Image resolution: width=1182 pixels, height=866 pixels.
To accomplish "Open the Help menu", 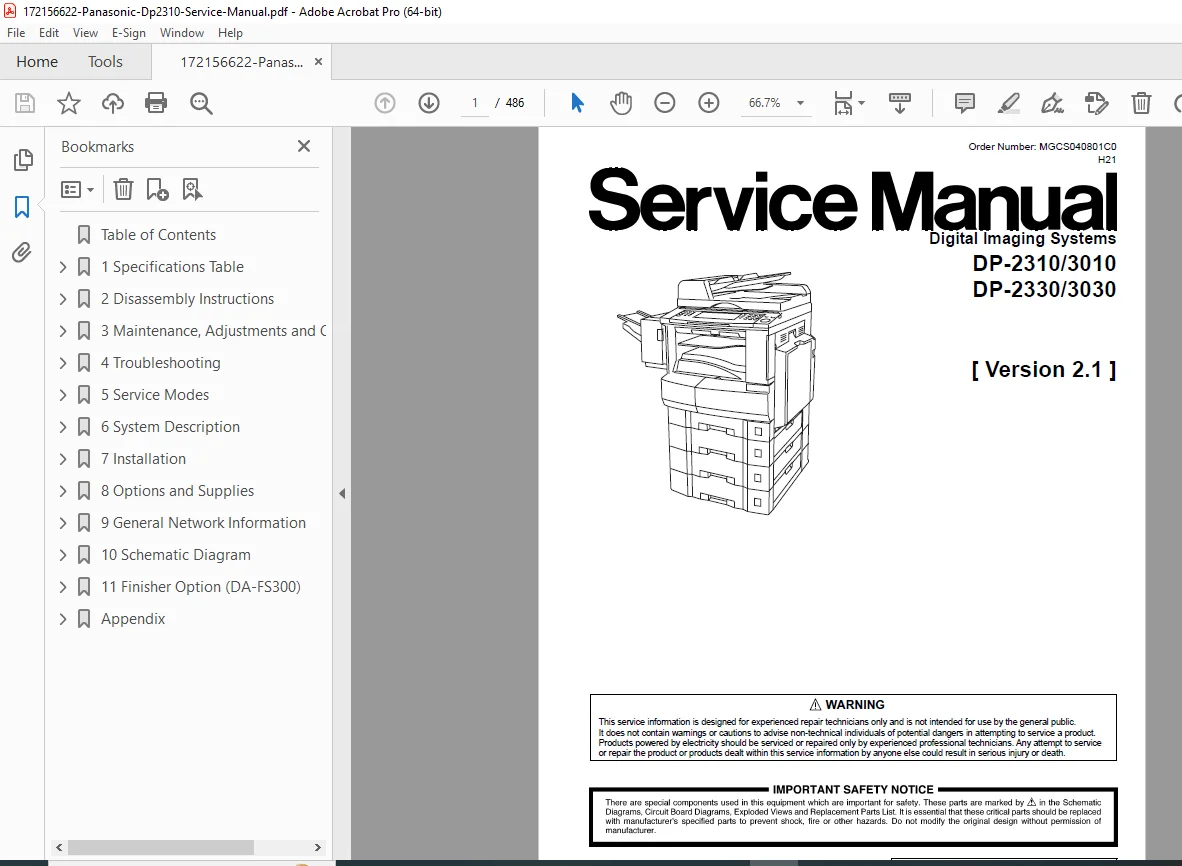I will pyautogui.click(x=230, y=33).
